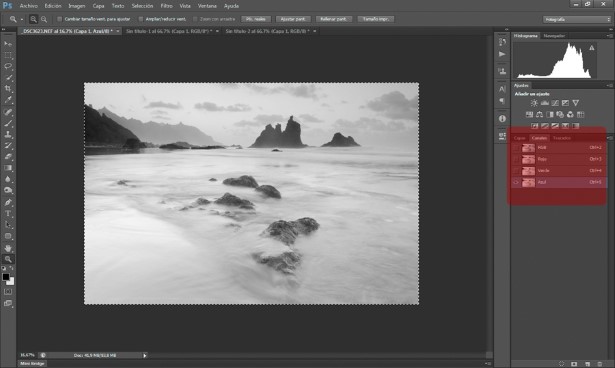Screen dimensions: 615x368
Task: Add Color Balance scales adjustment
Action: click(539, 114)
